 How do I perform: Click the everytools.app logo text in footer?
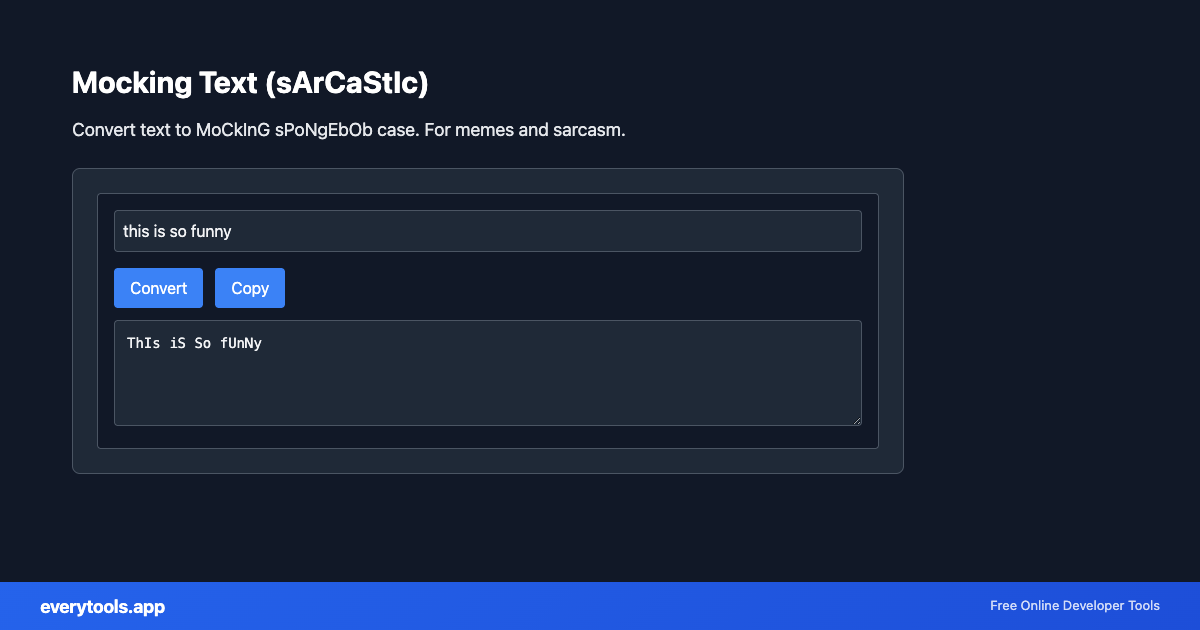(x=102, y=606)
